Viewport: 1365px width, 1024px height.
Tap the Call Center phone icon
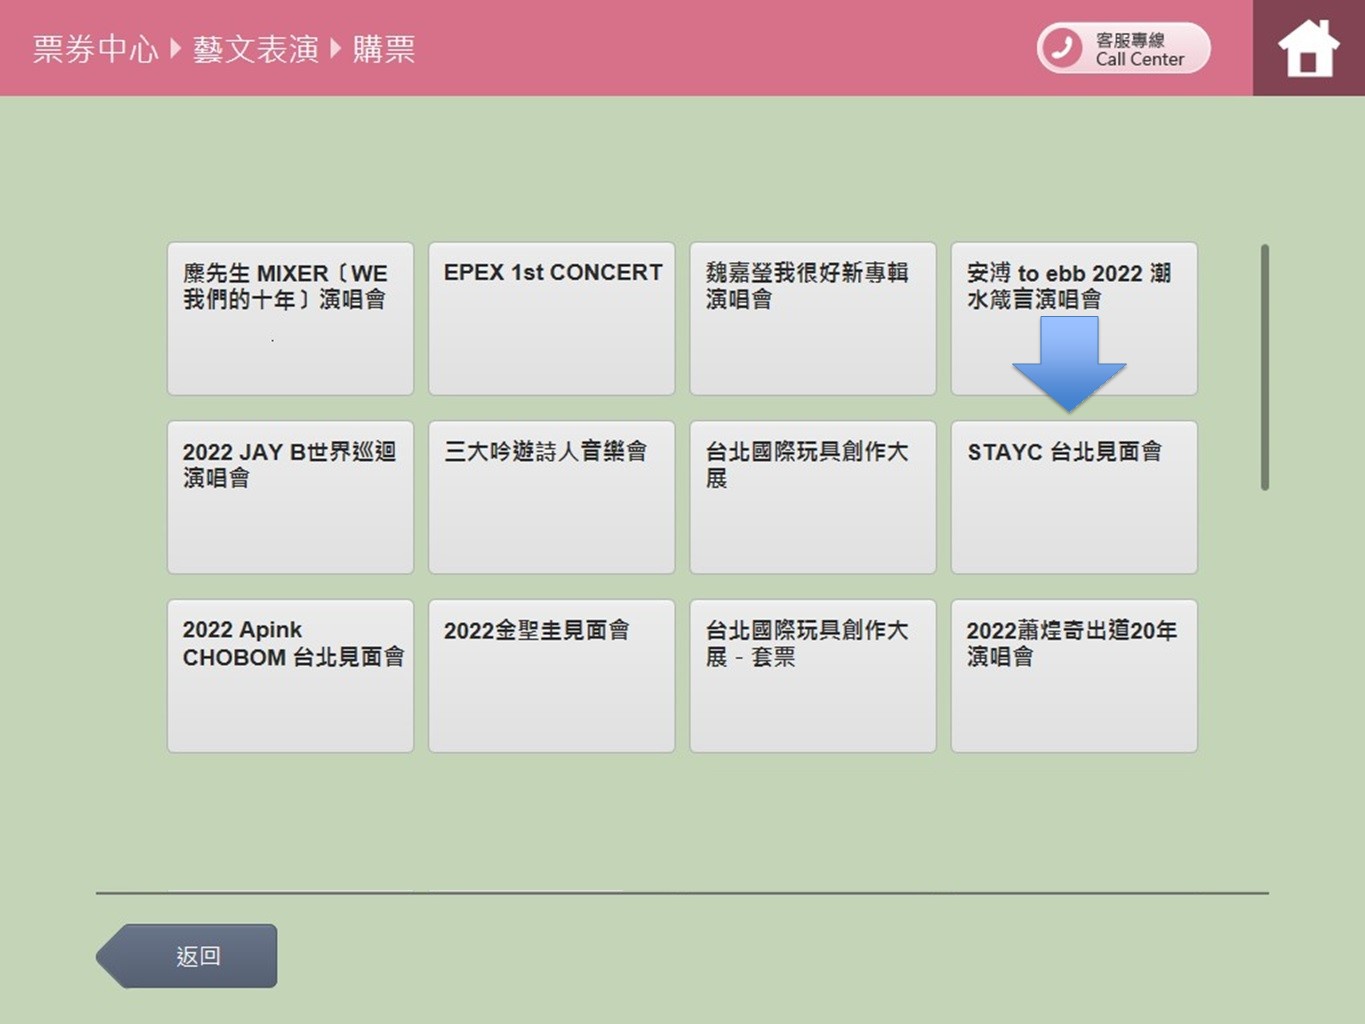(1062, 48)
